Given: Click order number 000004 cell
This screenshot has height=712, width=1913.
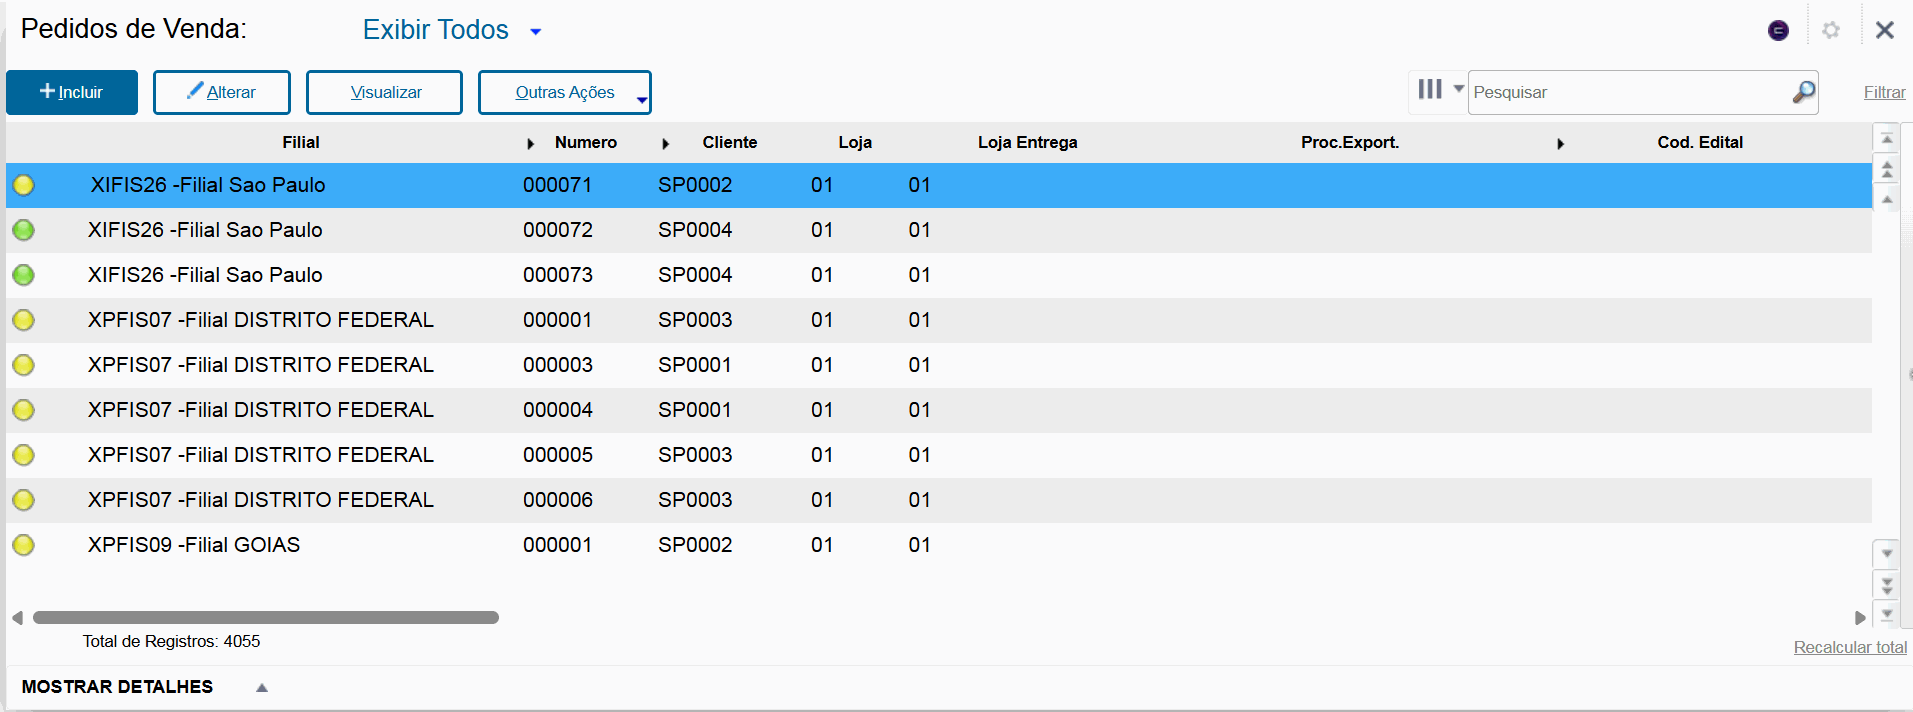Looking at the screenshot, I should click(558, 410).
